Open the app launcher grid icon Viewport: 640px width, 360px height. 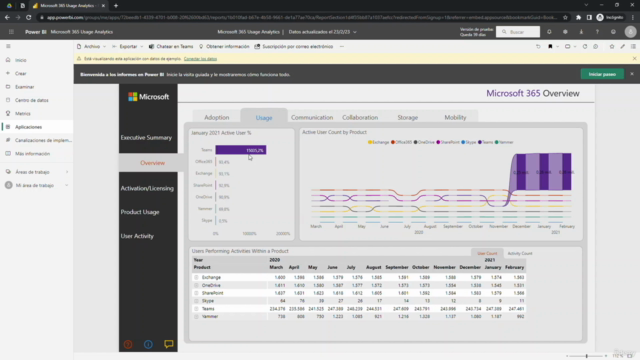(11, 32)
